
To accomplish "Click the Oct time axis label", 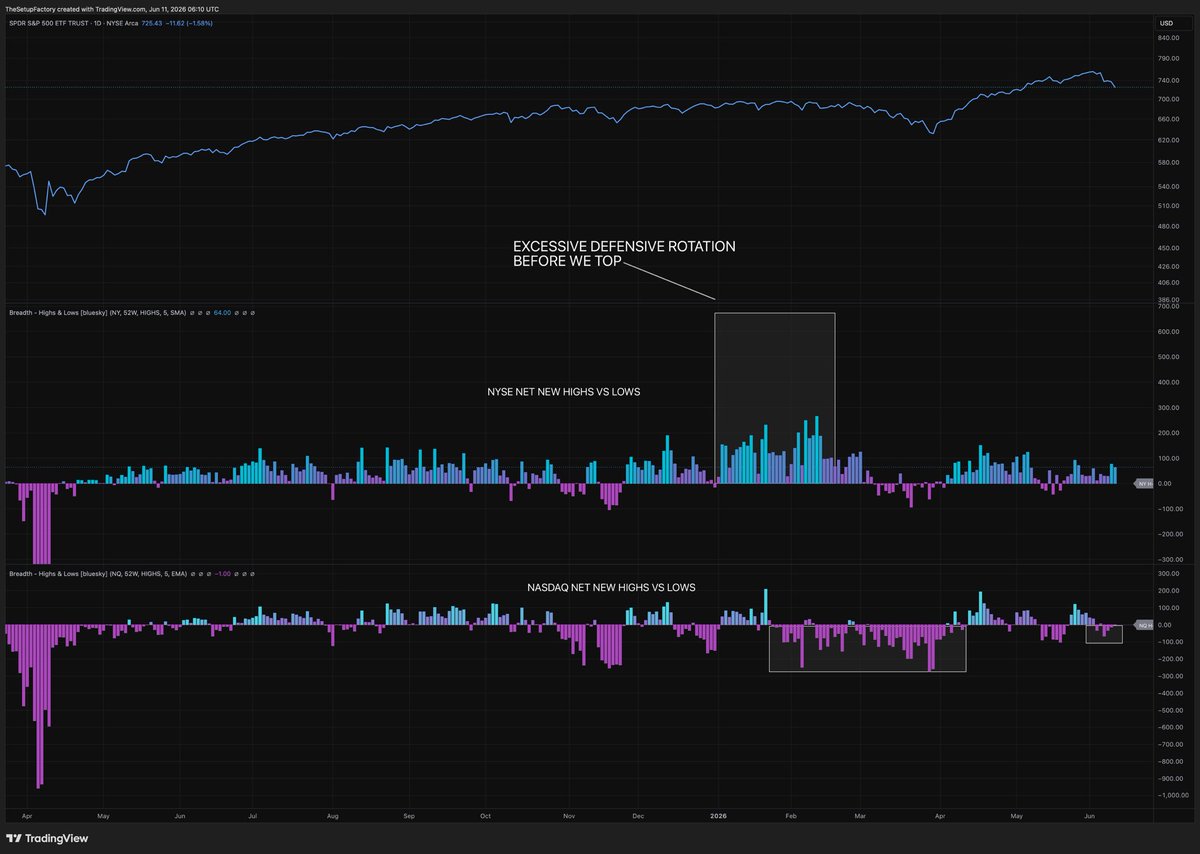I will tap(485, 816).
